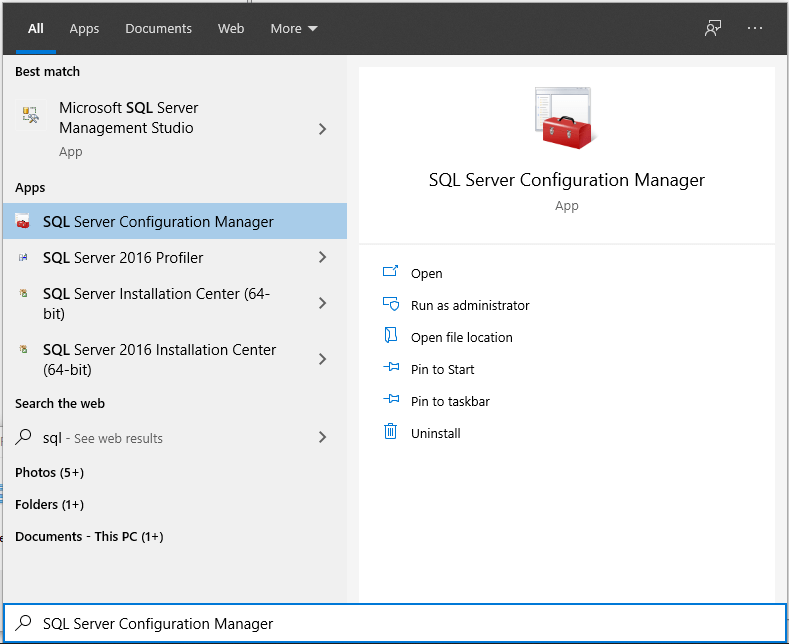Click Open in the preview pane
Viewport: 789px width, 644px height.
pos(426,273)
